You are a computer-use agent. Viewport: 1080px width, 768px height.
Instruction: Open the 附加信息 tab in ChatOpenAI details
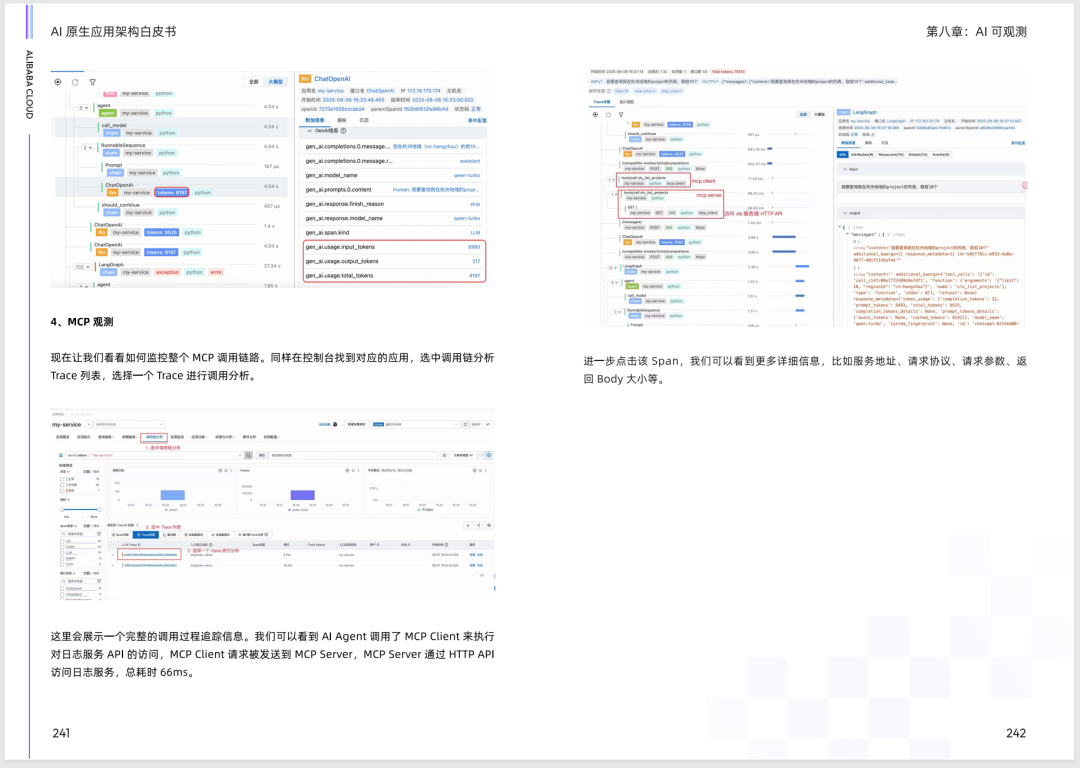(314, 120)
